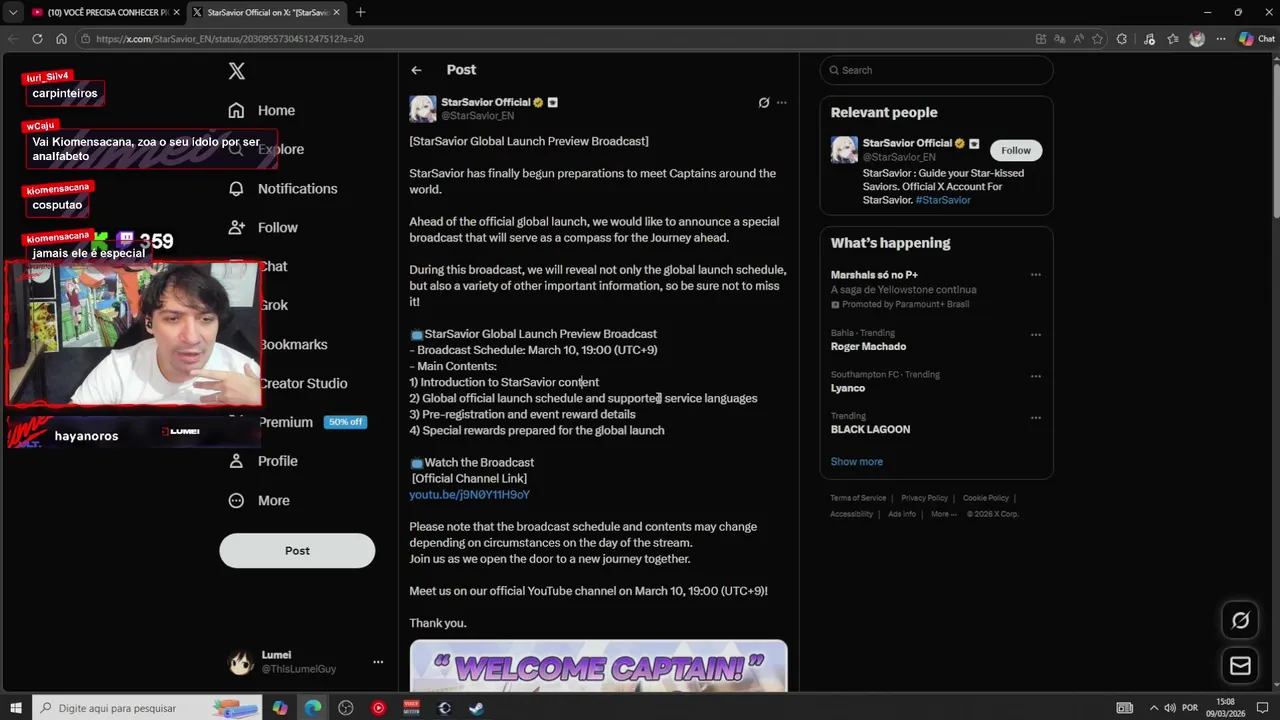This screenshot has width=1280, height=720.
Task: Open the Welcome Captain image
Action: (x=598, y=666)
